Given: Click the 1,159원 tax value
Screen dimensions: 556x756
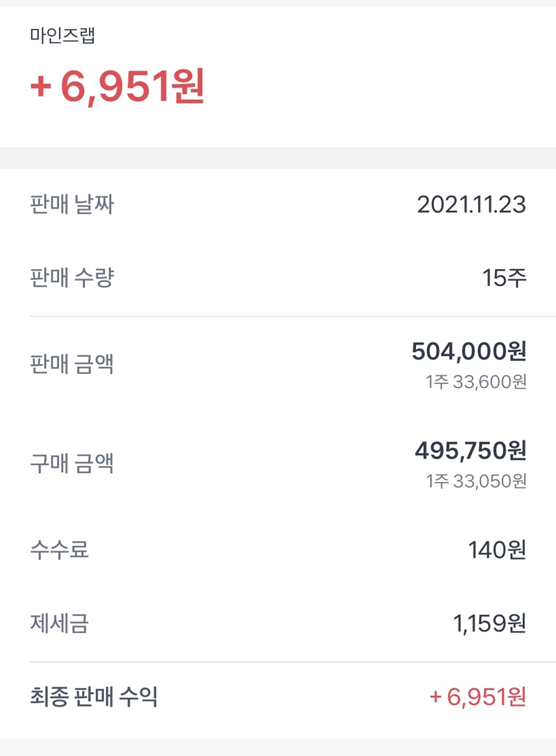Looking at the screenshot, I should [x=489, y=623].
